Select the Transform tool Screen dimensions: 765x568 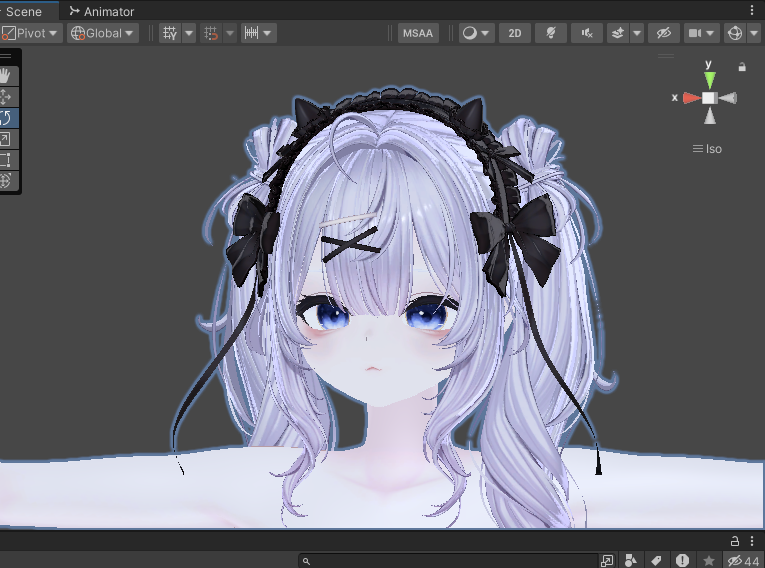5,181
